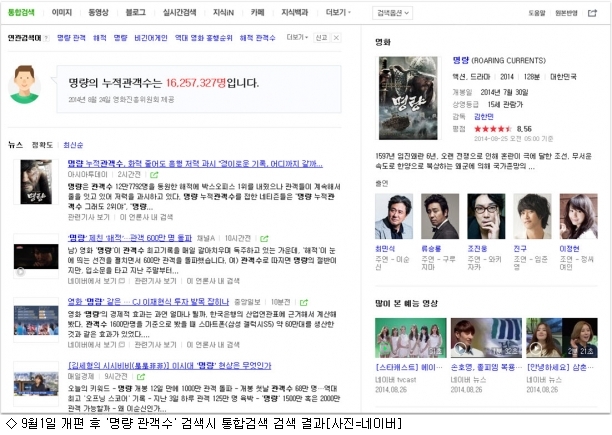Play the 안녕하세요 video thumbnail

[562, 338]
